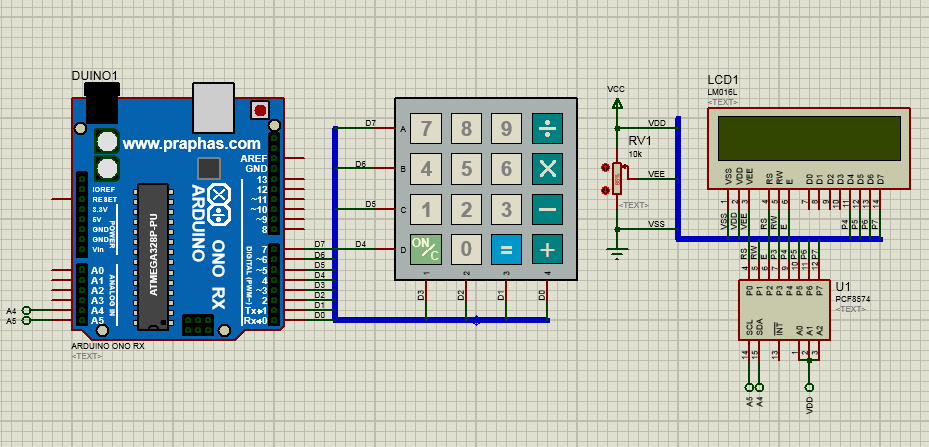Click the divide key on keypad
This screenshot has height=447, width=929.
click(547, 129)
